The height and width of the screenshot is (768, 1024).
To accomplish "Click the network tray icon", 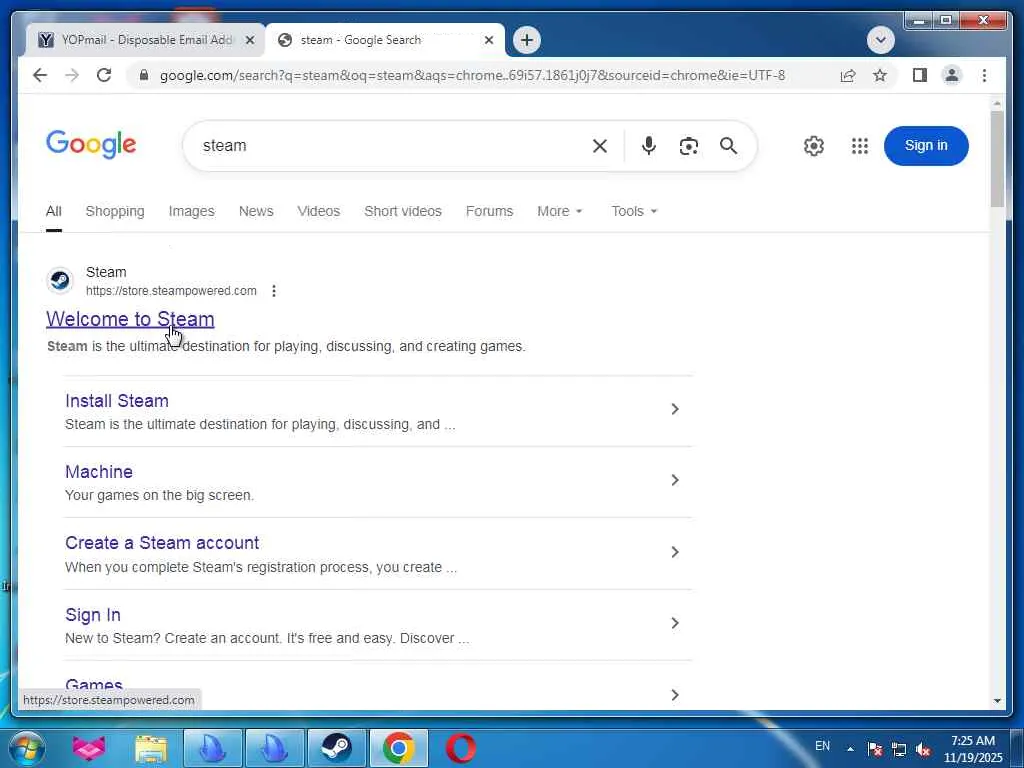I will (899, 749).
